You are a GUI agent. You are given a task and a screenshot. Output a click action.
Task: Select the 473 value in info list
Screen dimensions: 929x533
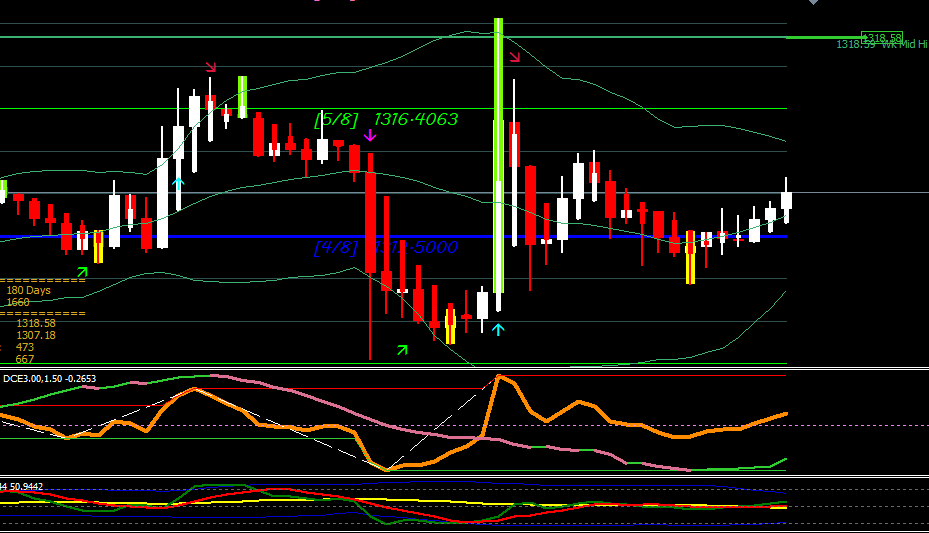point(25,347)
